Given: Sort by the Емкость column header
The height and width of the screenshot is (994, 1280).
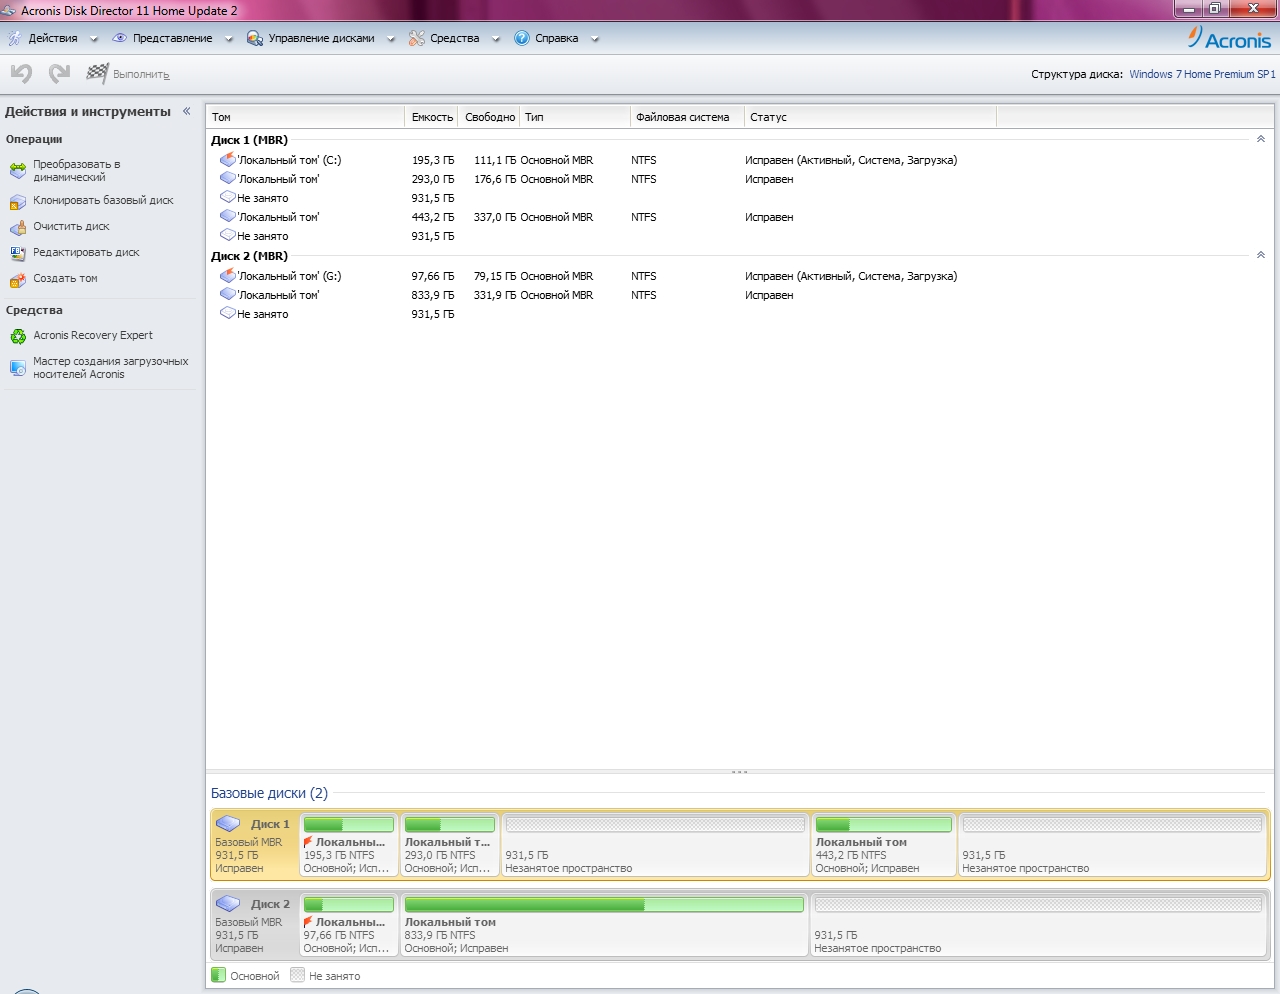Looking at the screenshot, I should [x=432, y=117].
